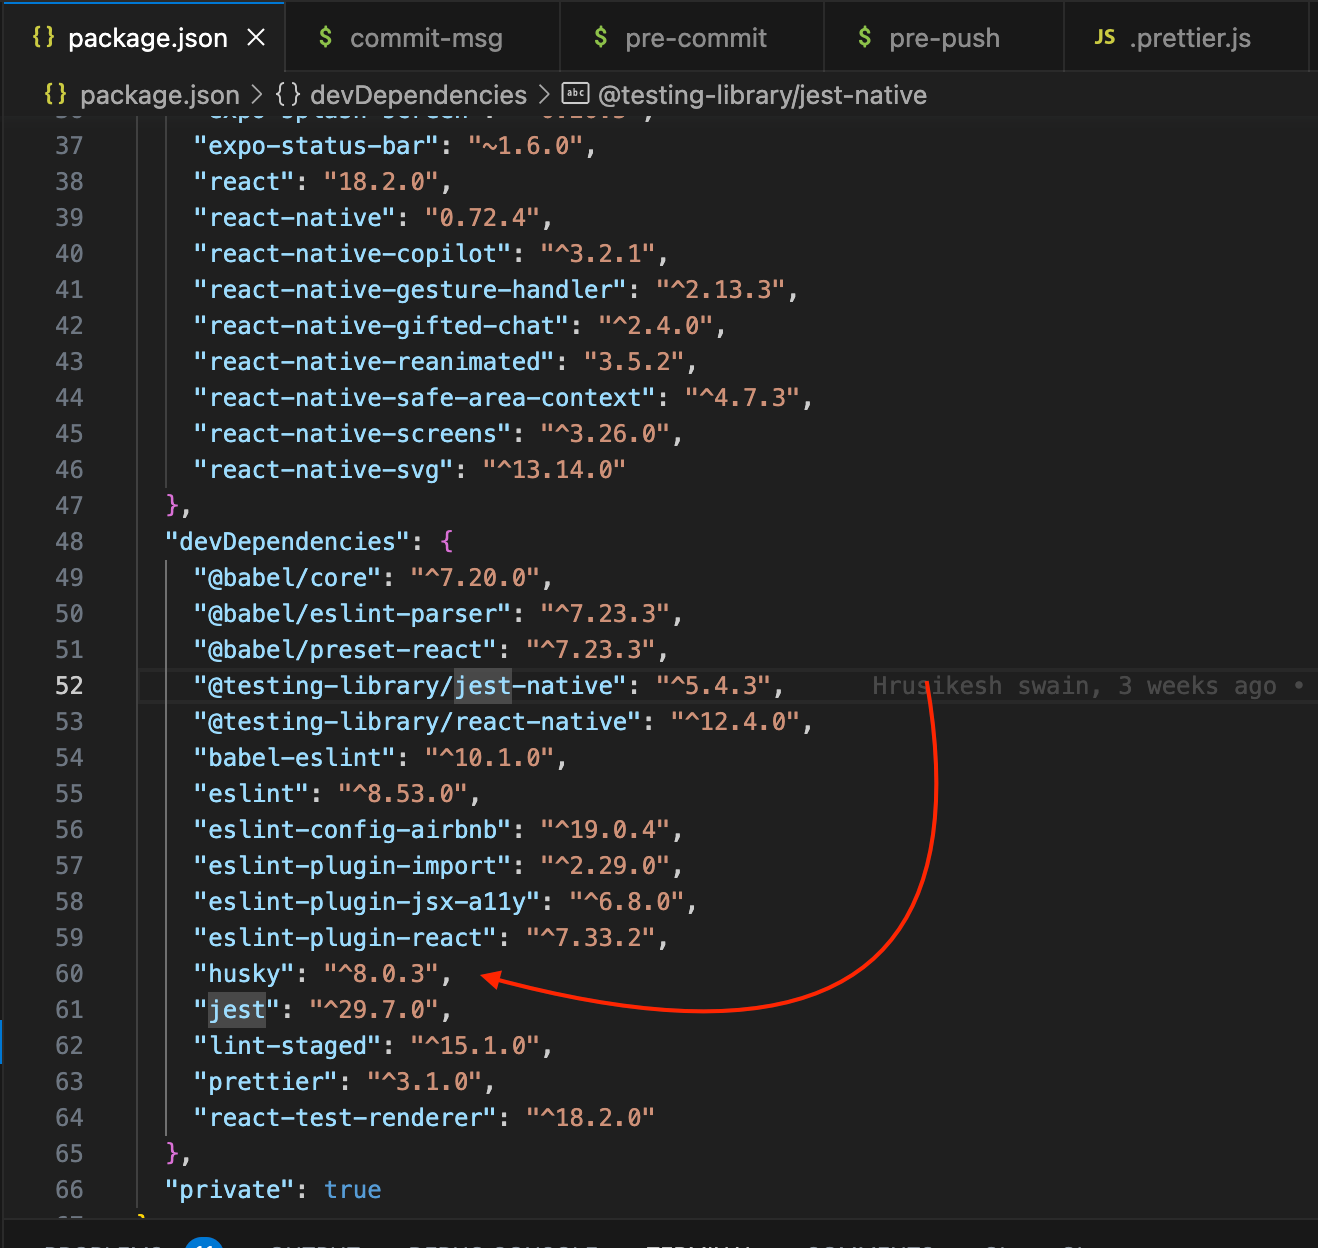Screen dimensions: 1318x1248
Task: Close the package.json tab
Action: [x=256, y=38]
